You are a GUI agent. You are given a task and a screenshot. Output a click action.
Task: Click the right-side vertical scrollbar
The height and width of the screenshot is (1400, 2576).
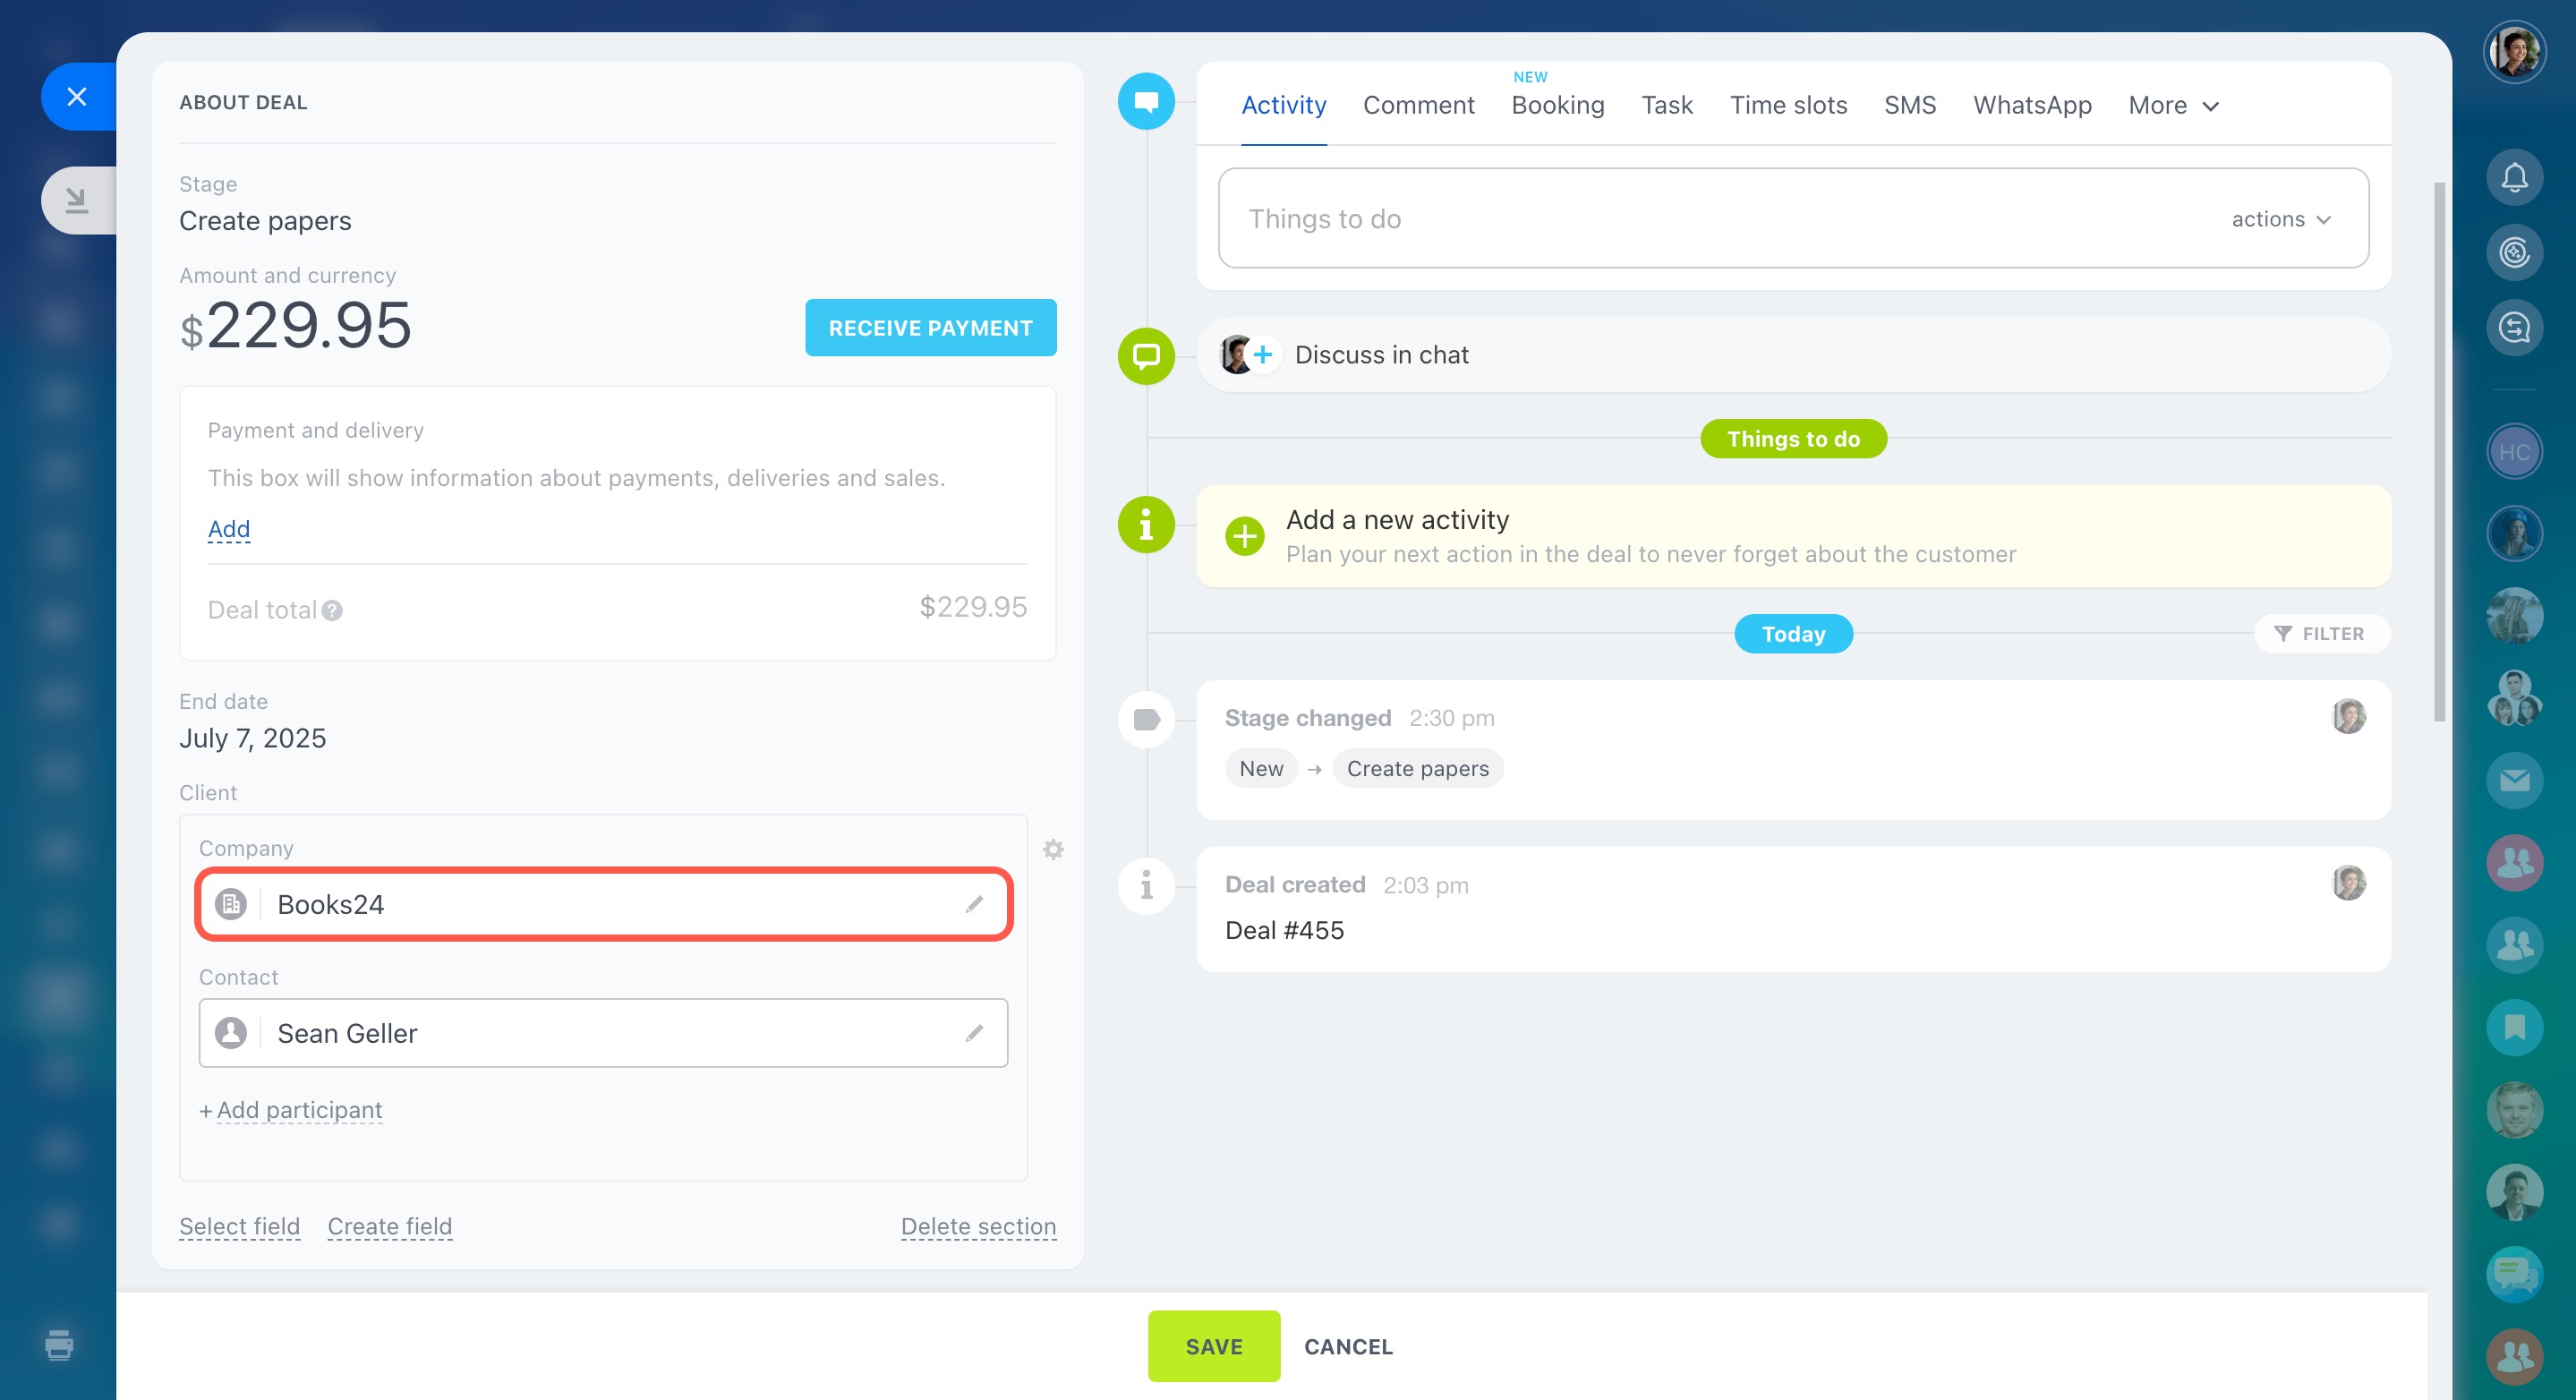click(x=2439, y=450)
